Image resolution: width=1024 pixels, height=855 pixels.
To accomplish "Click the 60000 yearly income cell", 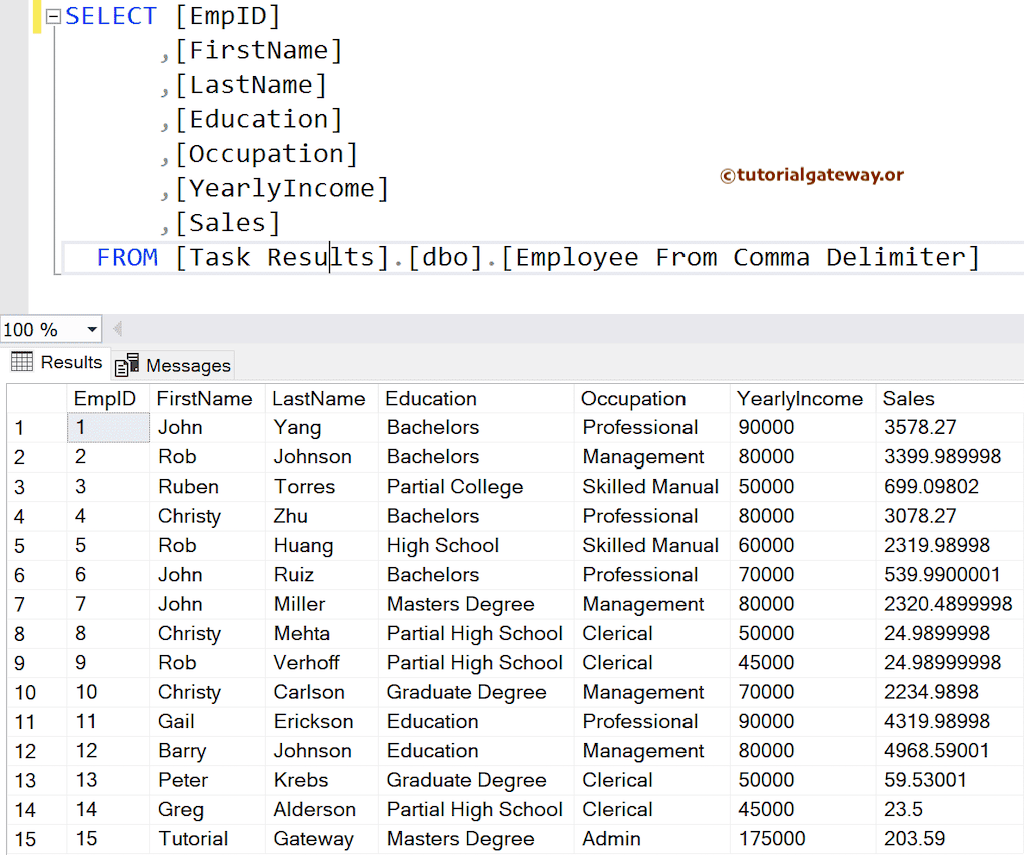I will [803, 545].
